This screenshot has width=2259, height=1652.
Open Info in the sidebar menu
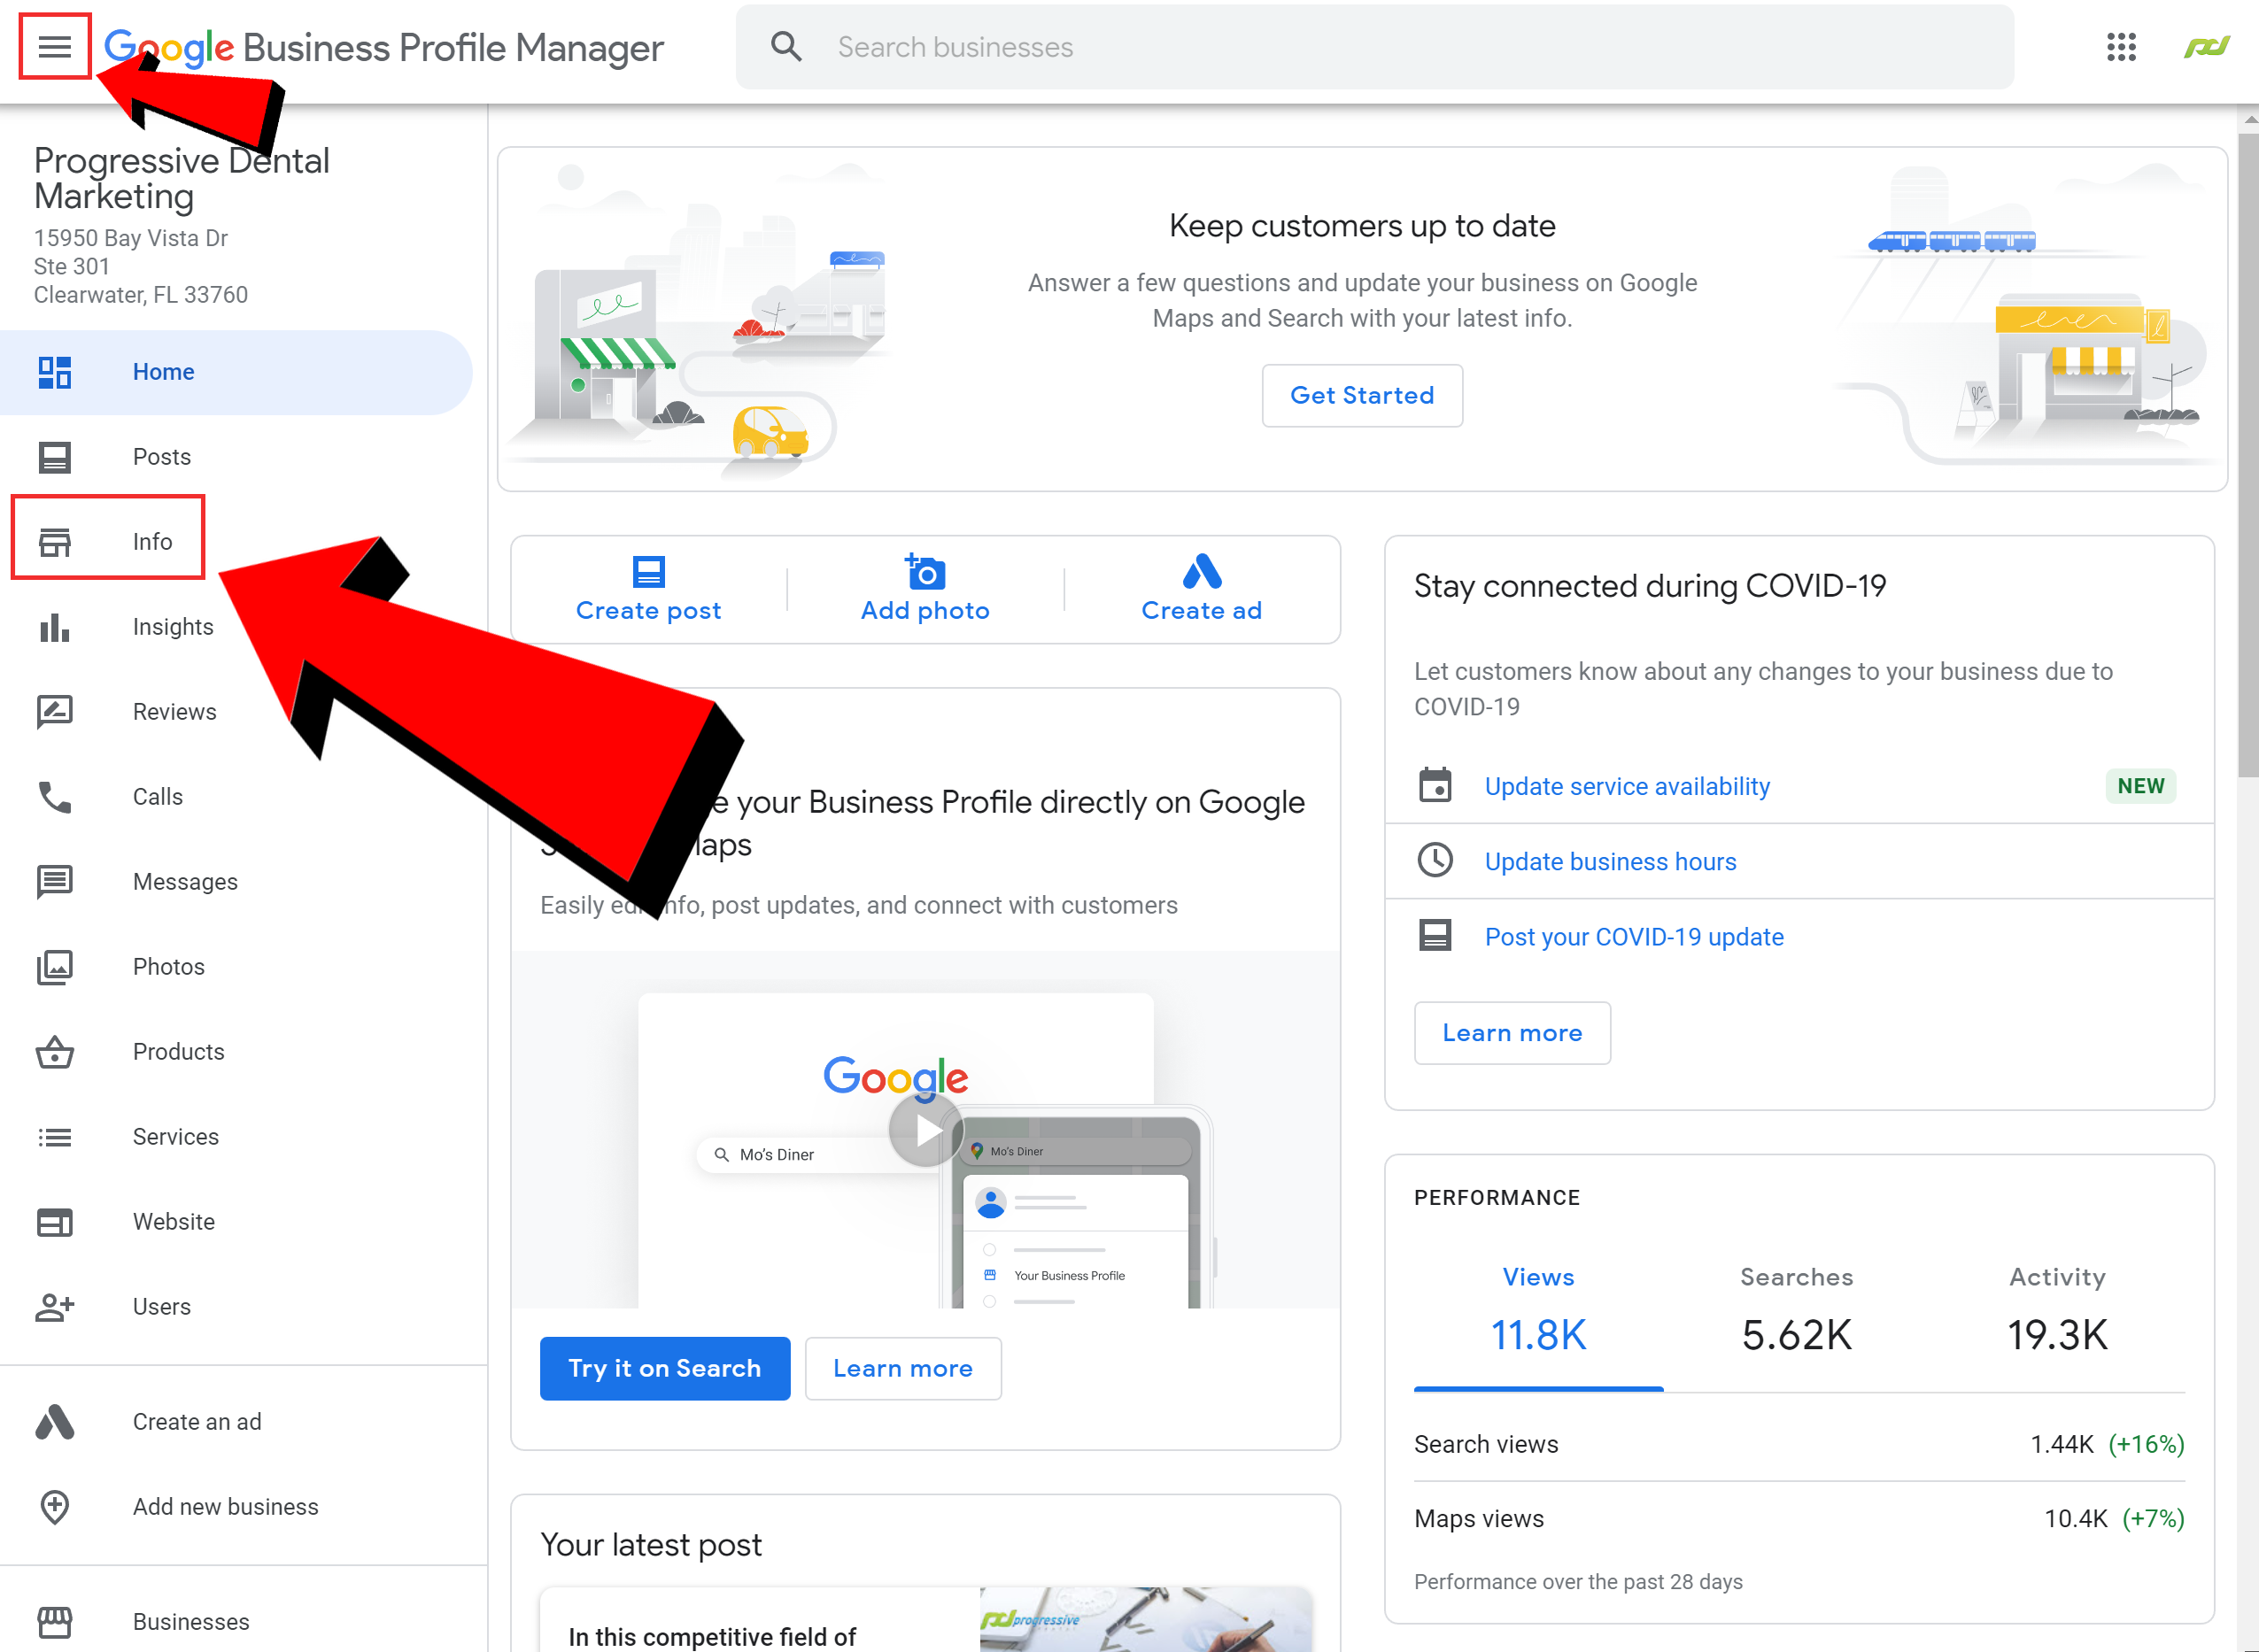point(152,541)
